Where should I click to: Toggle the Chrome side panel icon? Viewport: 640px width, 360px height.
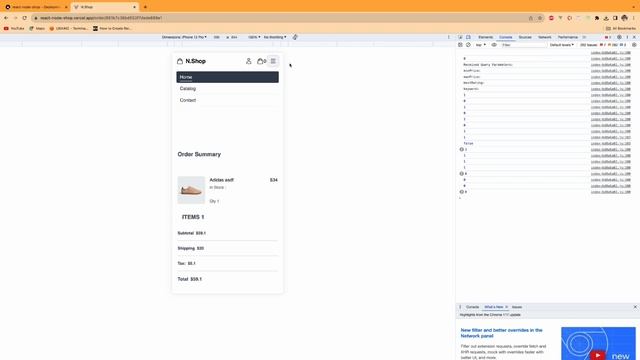point(615,18)
